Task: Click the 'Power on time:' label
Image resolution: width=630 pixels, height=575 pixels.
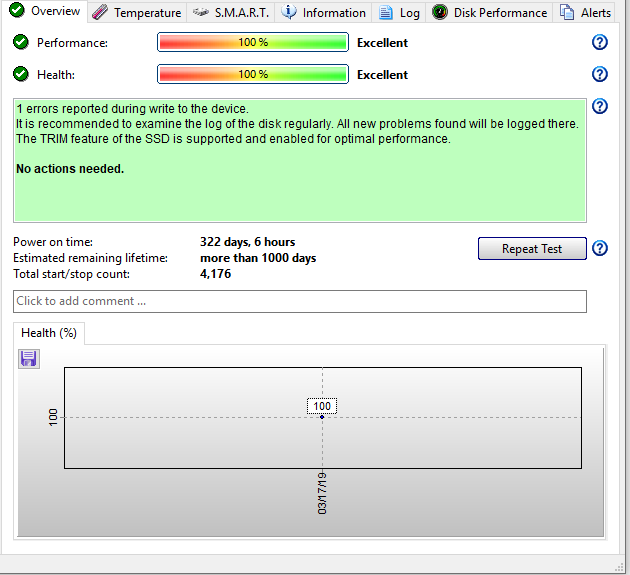Action: (x=53, y=242)
